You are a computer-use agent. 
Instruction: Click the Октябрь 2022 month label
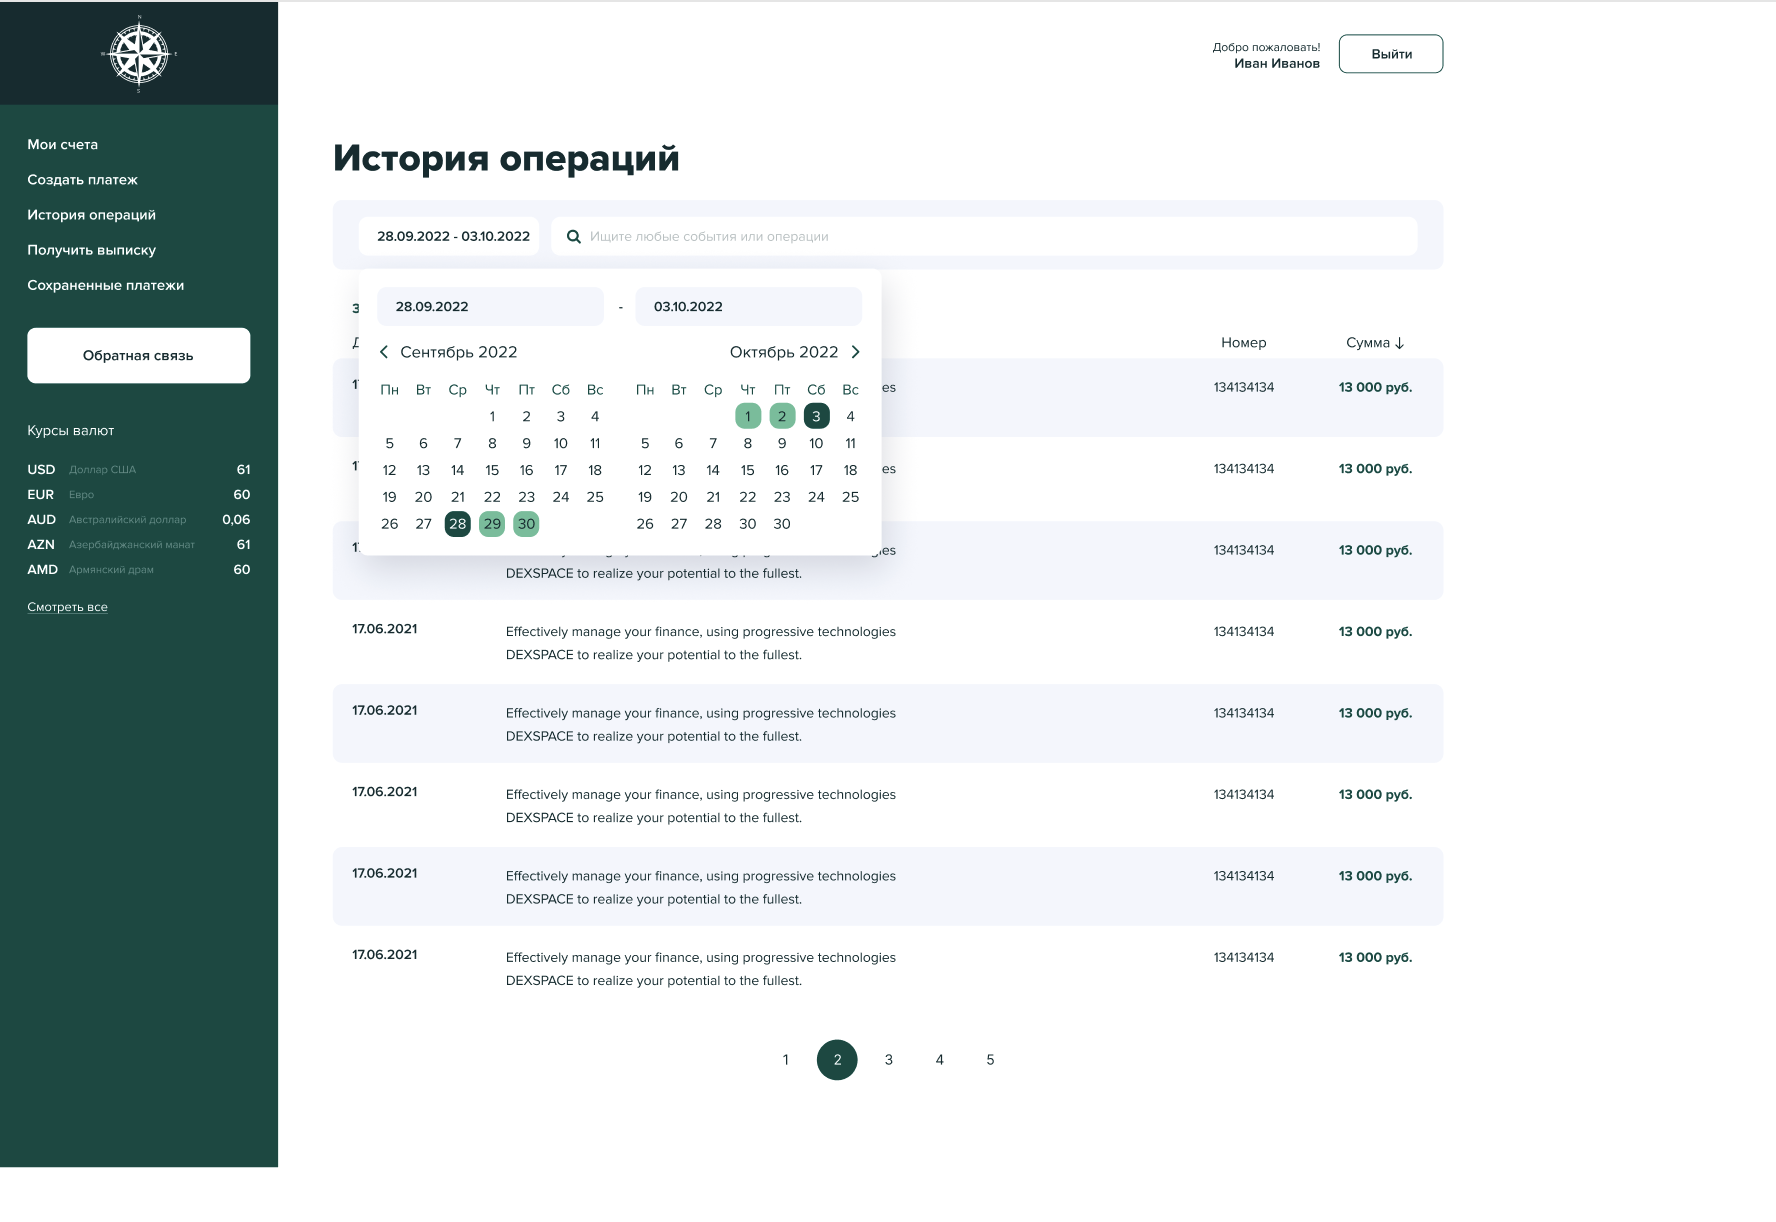(784, 352)
